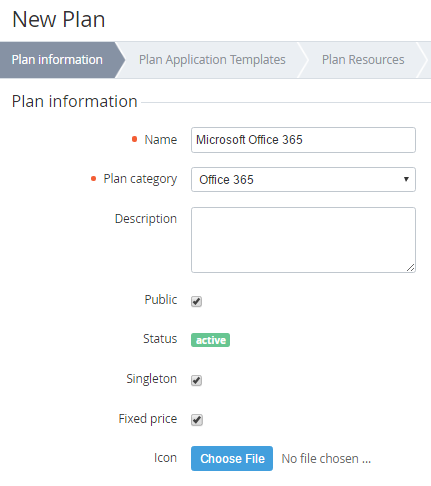Click the green active status badge
Image resolution: width=431 pixels, height=486 pixels.
210,340
